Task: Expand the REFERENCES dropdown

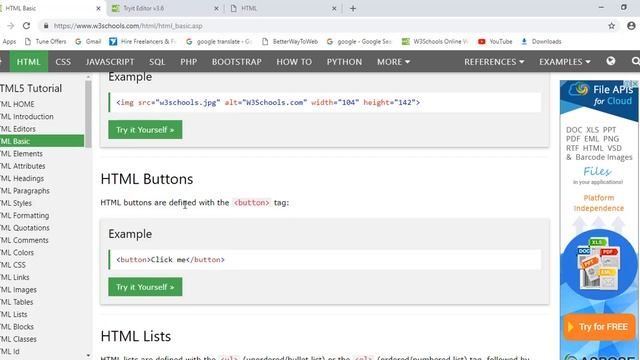Action: (x=494, y=62)
